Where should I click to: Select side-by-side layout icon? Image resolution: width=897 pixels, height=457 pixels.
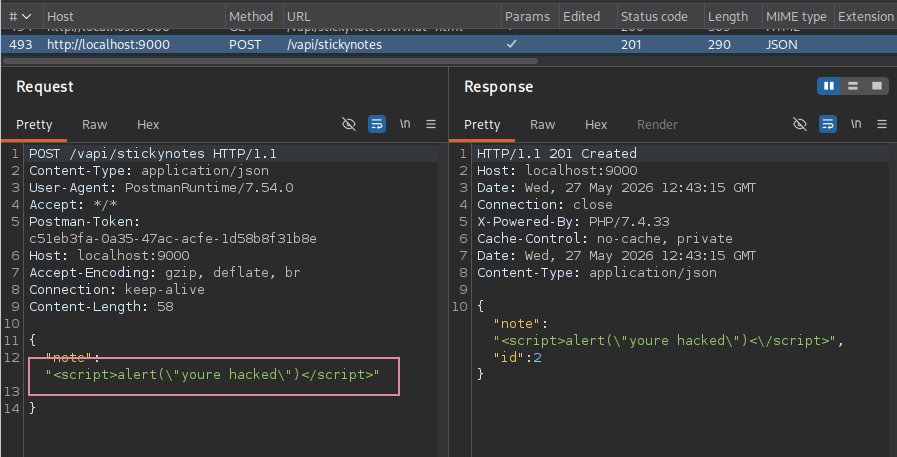click(828, 86)
